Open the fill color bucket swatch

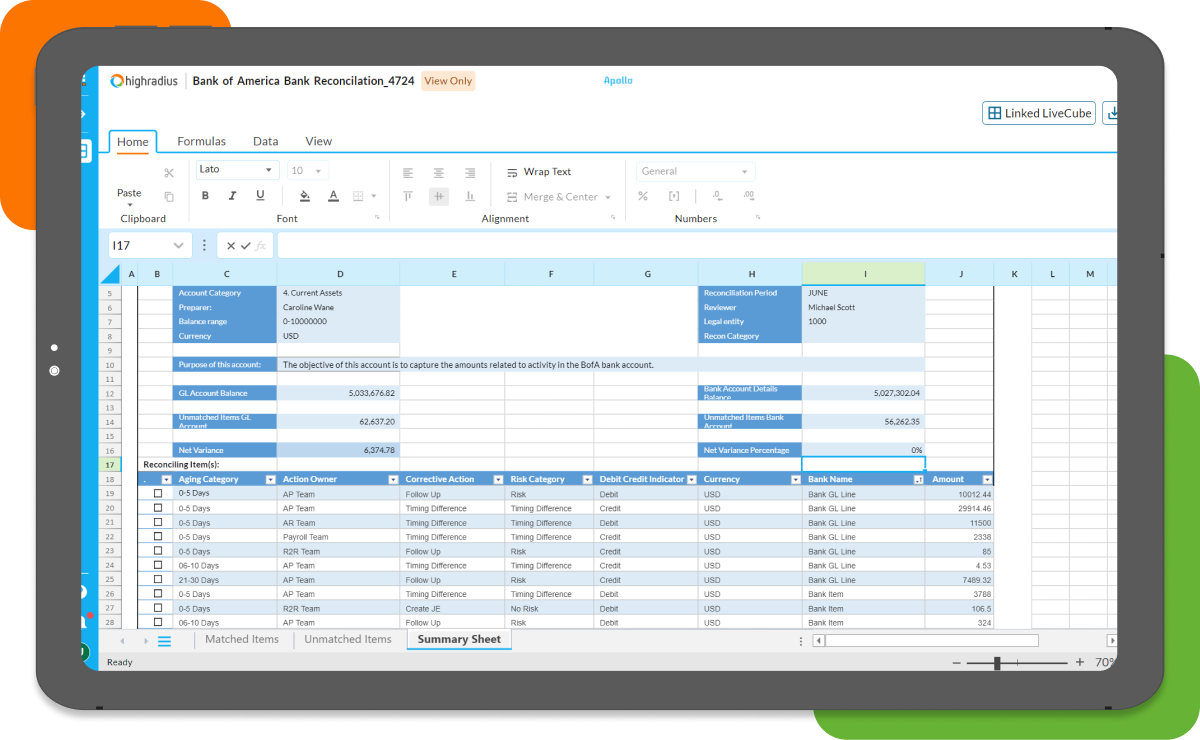[305, 196]
